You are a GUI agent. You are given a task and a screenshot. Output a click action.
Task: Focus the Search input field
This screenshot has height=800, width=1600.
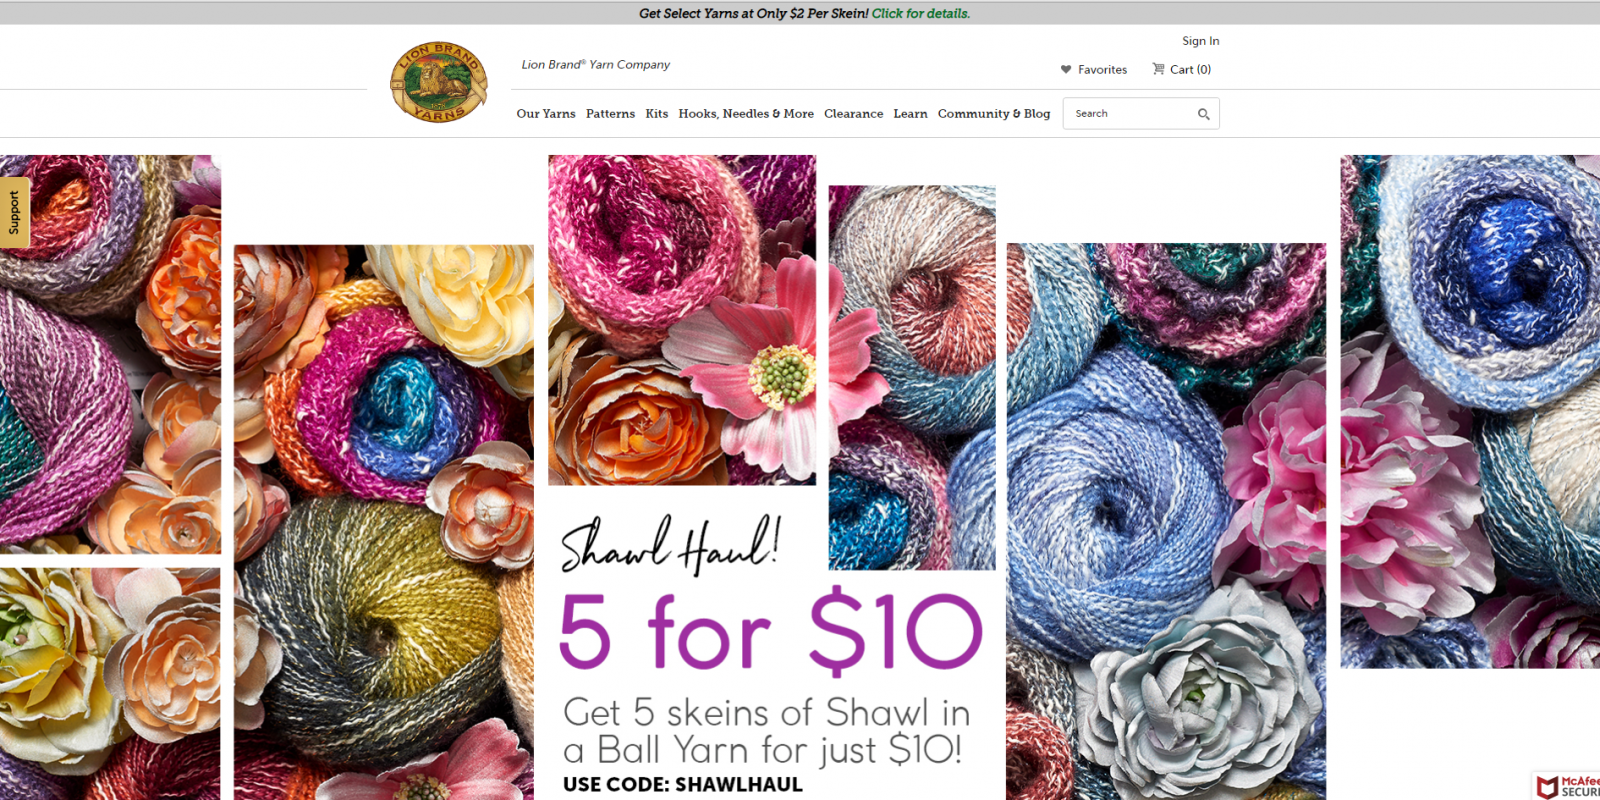[1132, 114]
